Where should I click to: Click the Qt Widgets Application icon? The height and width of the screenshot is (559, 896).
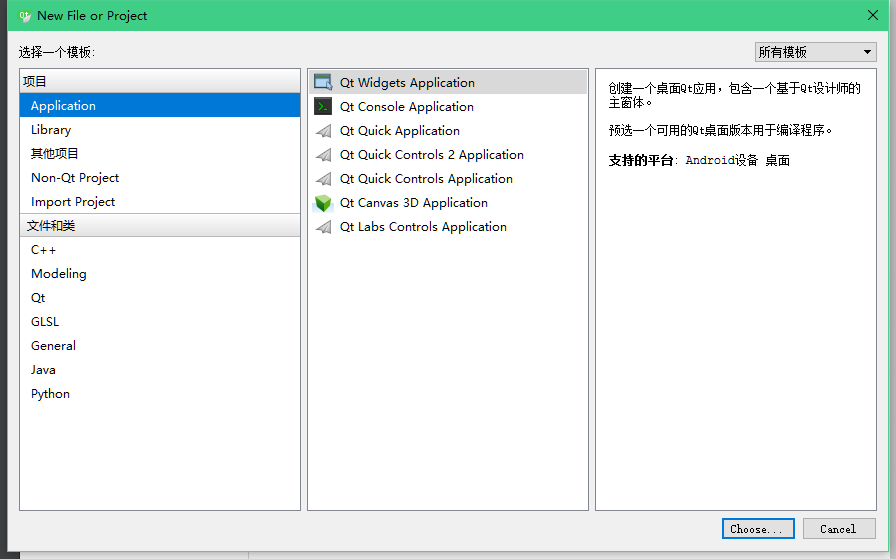pyautogui.click(x=323, y=82)
